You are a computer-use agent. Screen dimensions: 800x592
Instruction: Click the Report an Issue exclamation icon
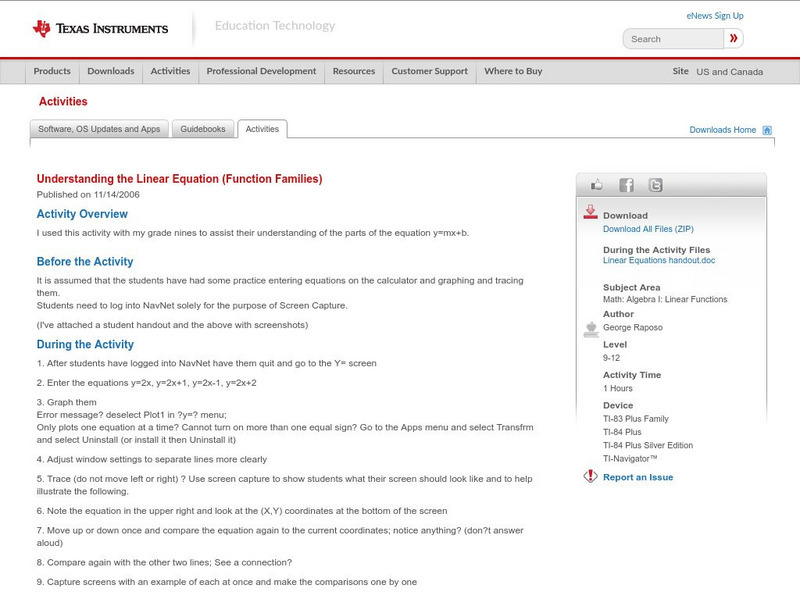[x=590, y=476]
